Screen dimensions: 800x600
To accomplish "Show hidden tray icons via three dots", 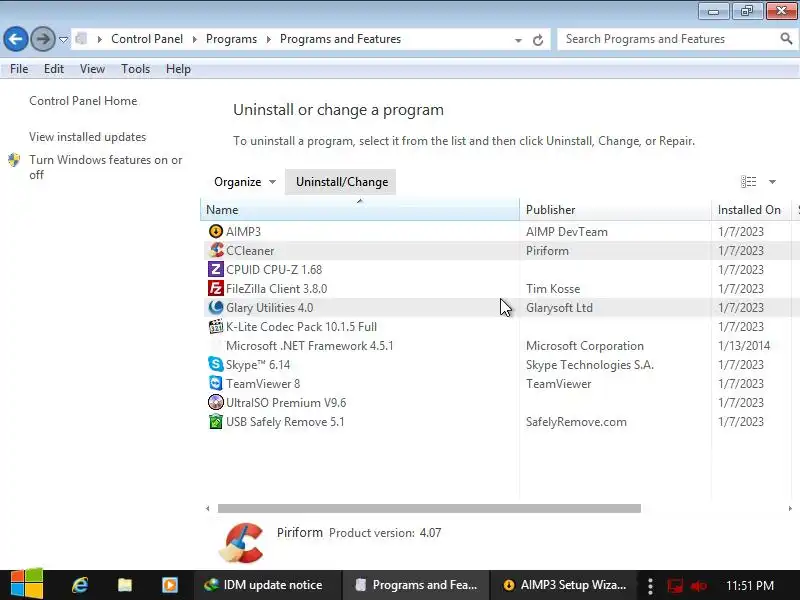I will coord(650,586).
